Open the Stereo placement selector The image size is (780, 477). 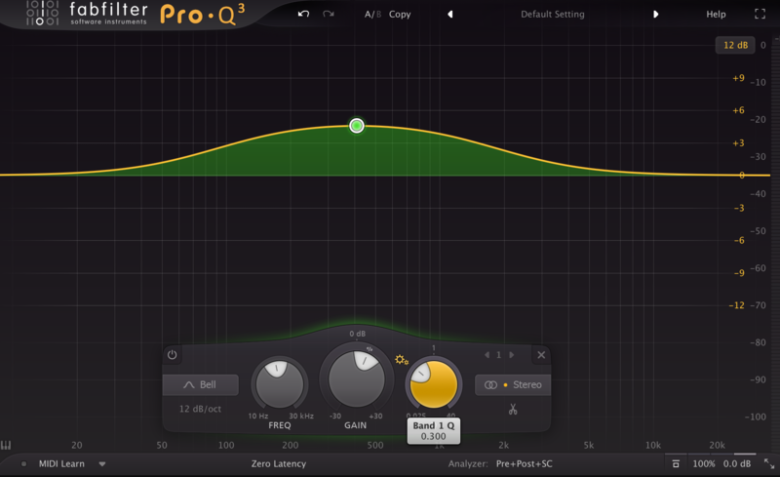pyautogui.click(x=513, y=384)
